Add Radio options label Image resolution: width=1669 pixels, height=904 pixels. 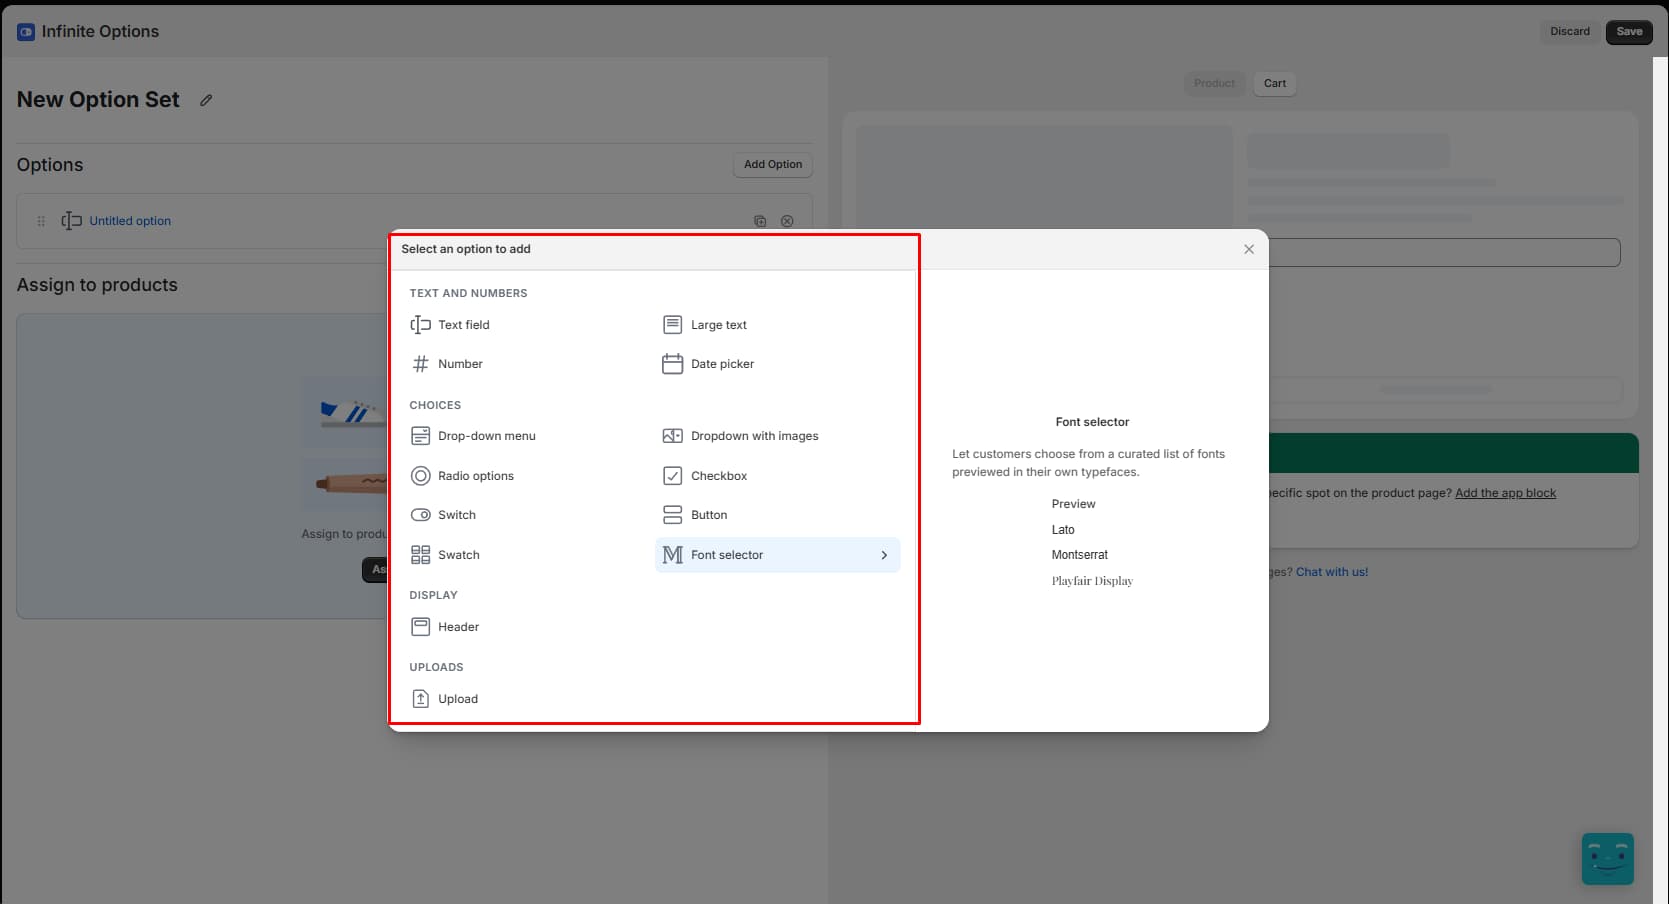[x=476, y=476]
